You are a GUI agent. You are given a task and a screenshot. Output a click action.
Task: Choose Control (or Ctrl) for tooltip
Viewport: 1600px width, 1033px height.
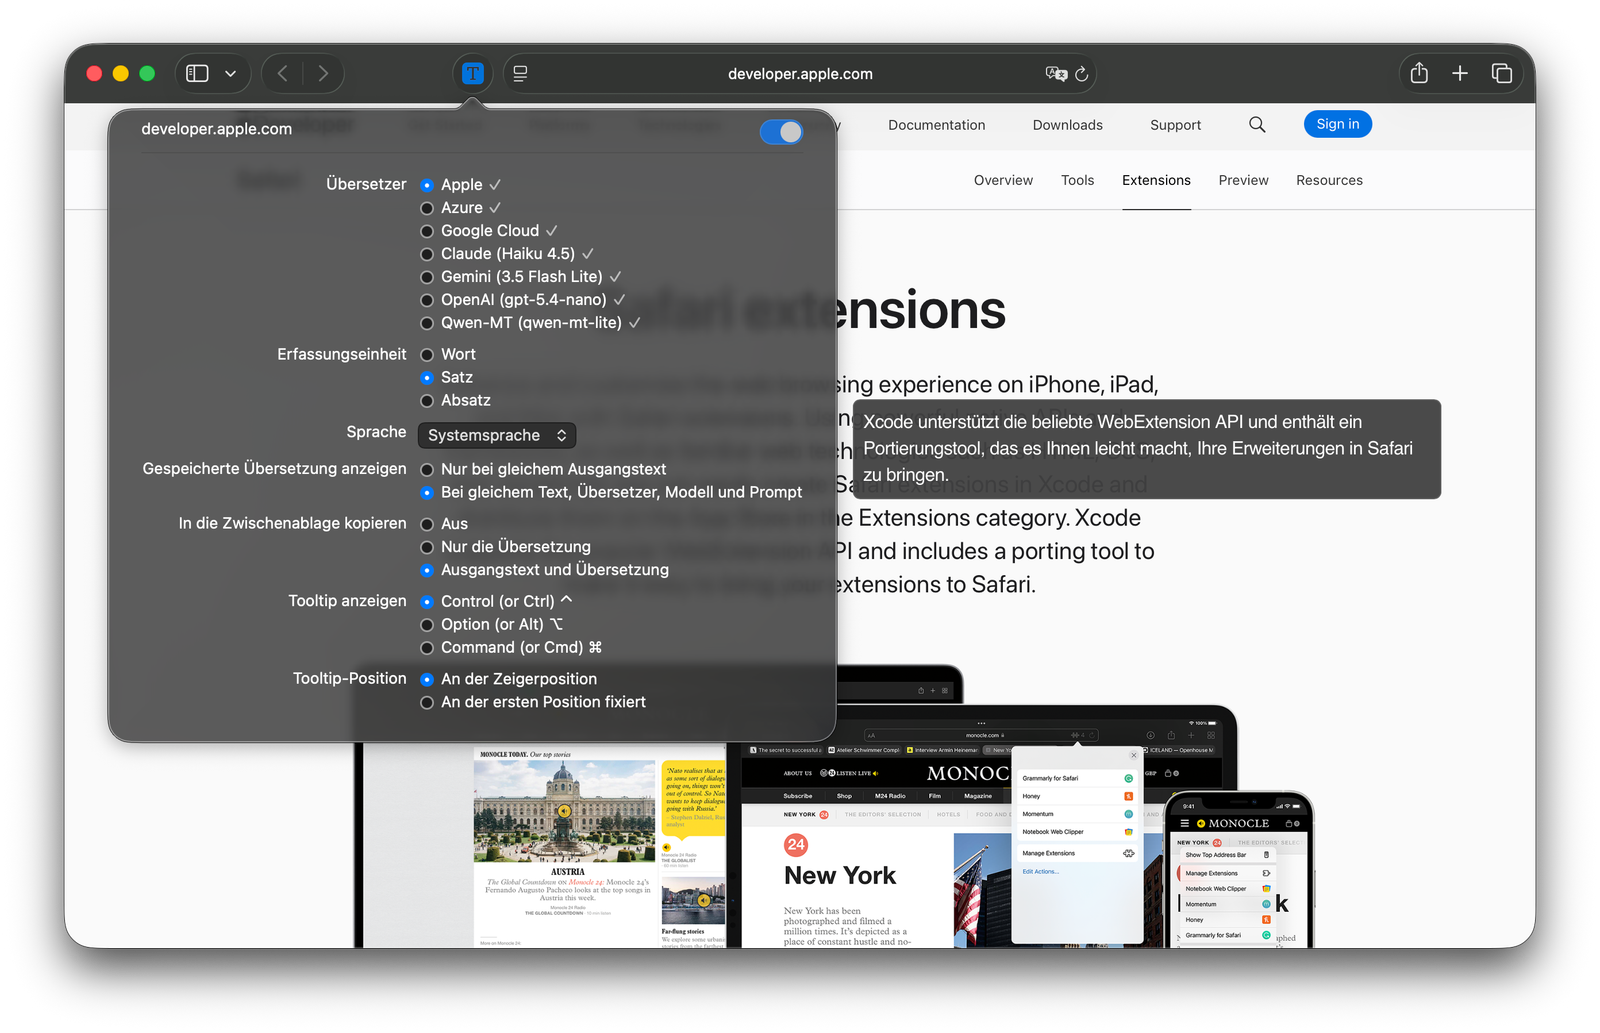(427, 602)
